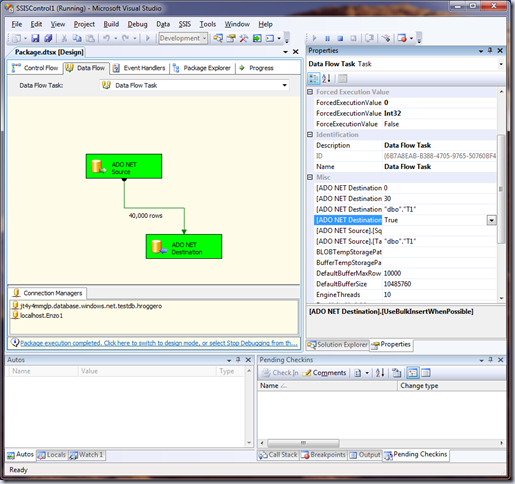Open the Tools menu
515x484 pixels.
click(208, 24)
